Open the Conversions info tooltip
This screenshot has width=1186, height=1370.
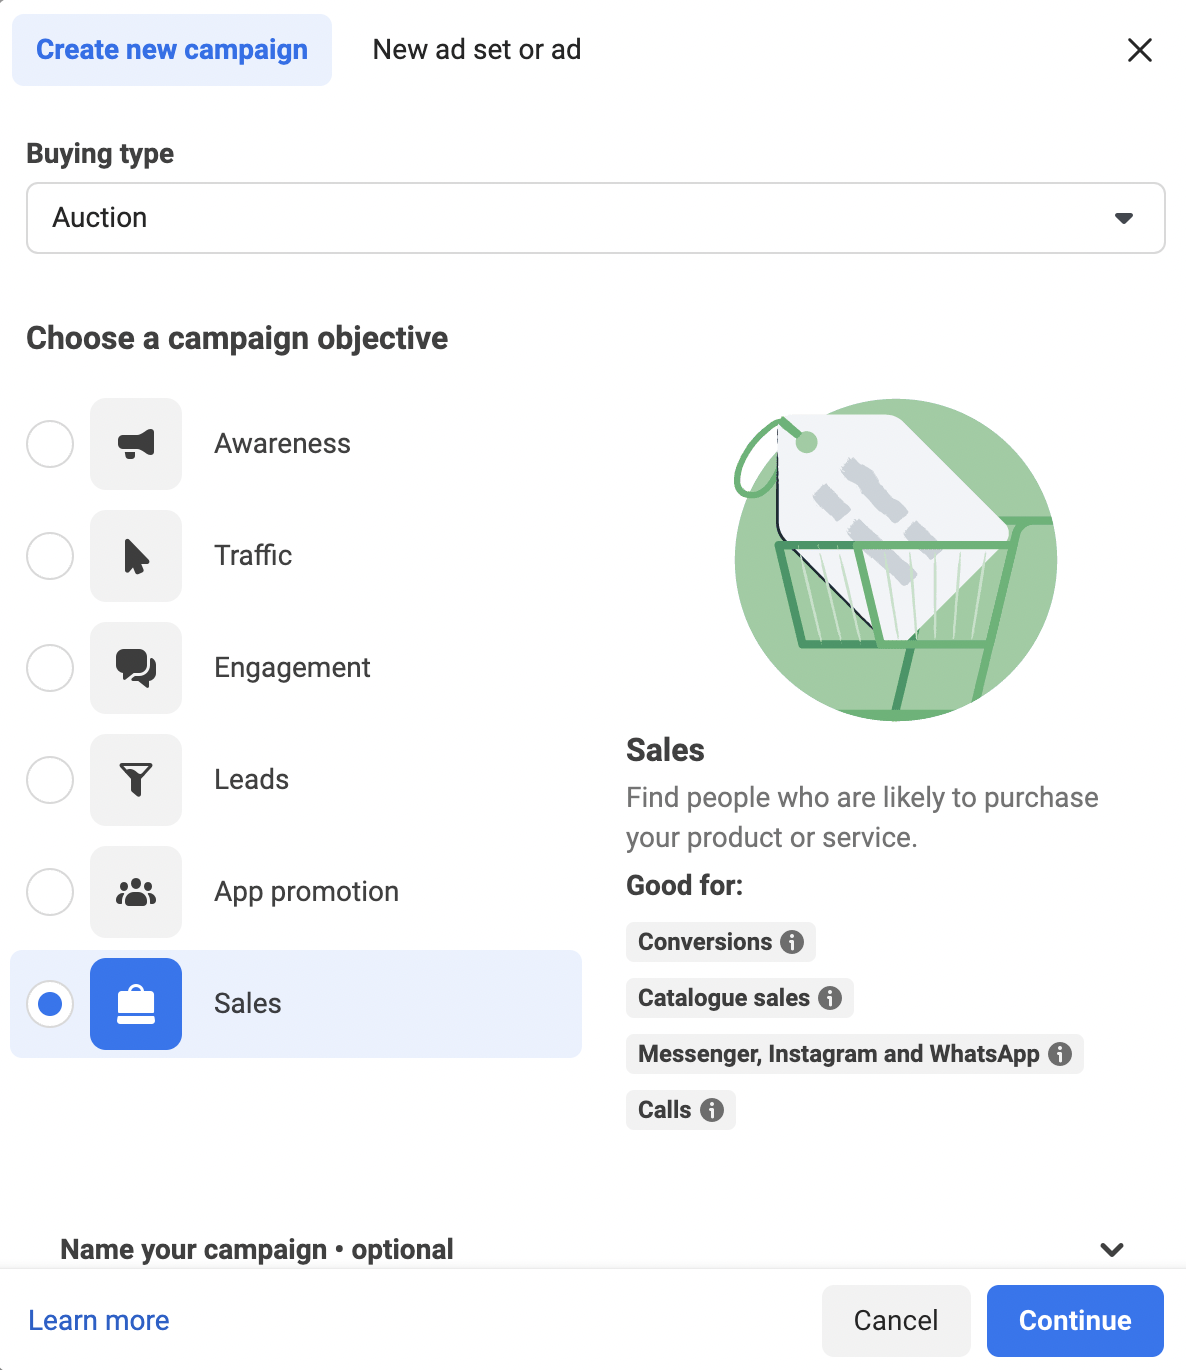tap(791, 941)
